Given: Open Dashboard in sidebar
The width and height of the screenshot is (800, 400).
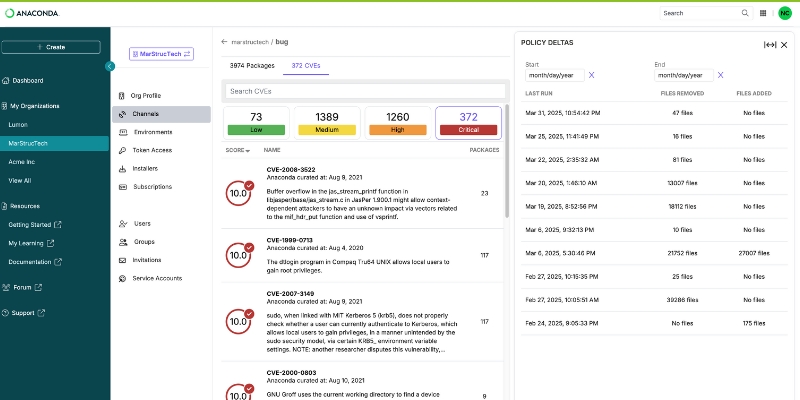Looking at the screenshot, I should point(28,81).
